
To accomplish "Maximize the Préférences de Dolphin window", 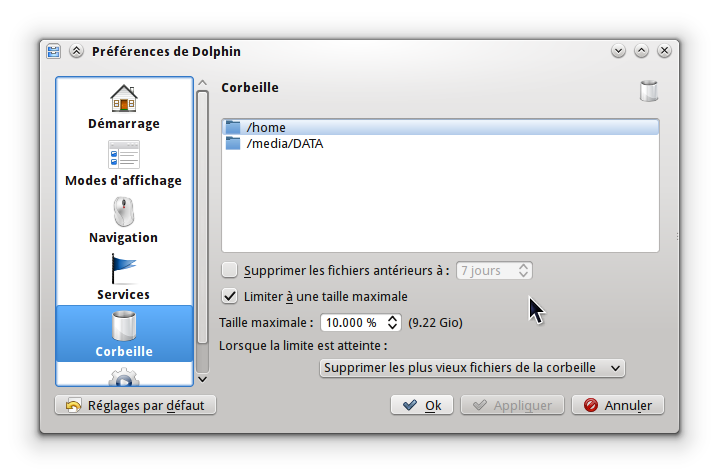I will coord(641,50).
